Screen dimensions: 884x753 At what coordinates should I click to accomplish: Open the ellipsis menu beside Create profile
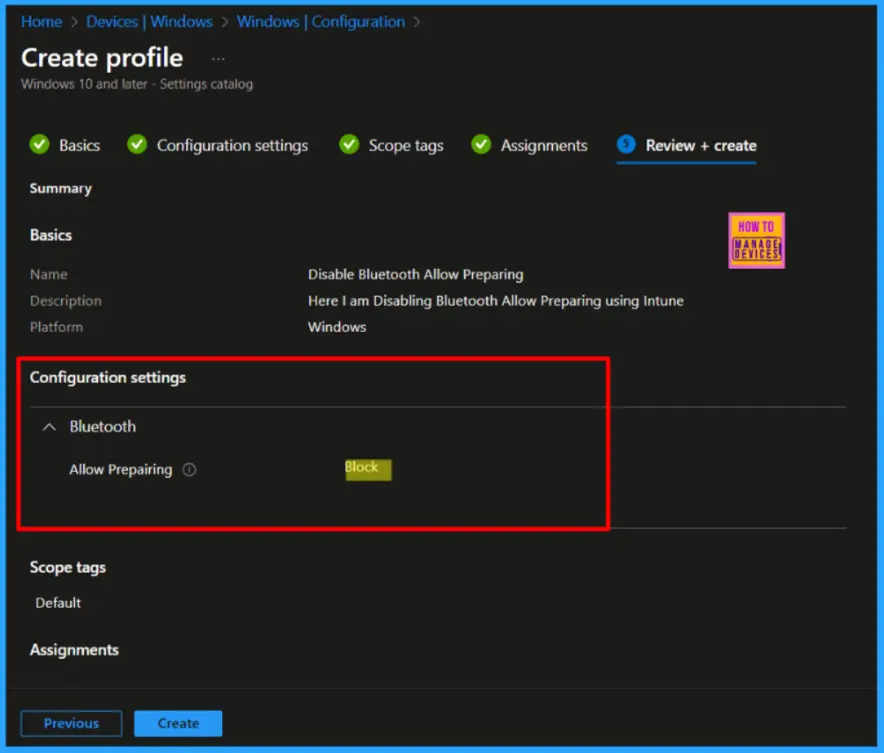click(218, 59)
